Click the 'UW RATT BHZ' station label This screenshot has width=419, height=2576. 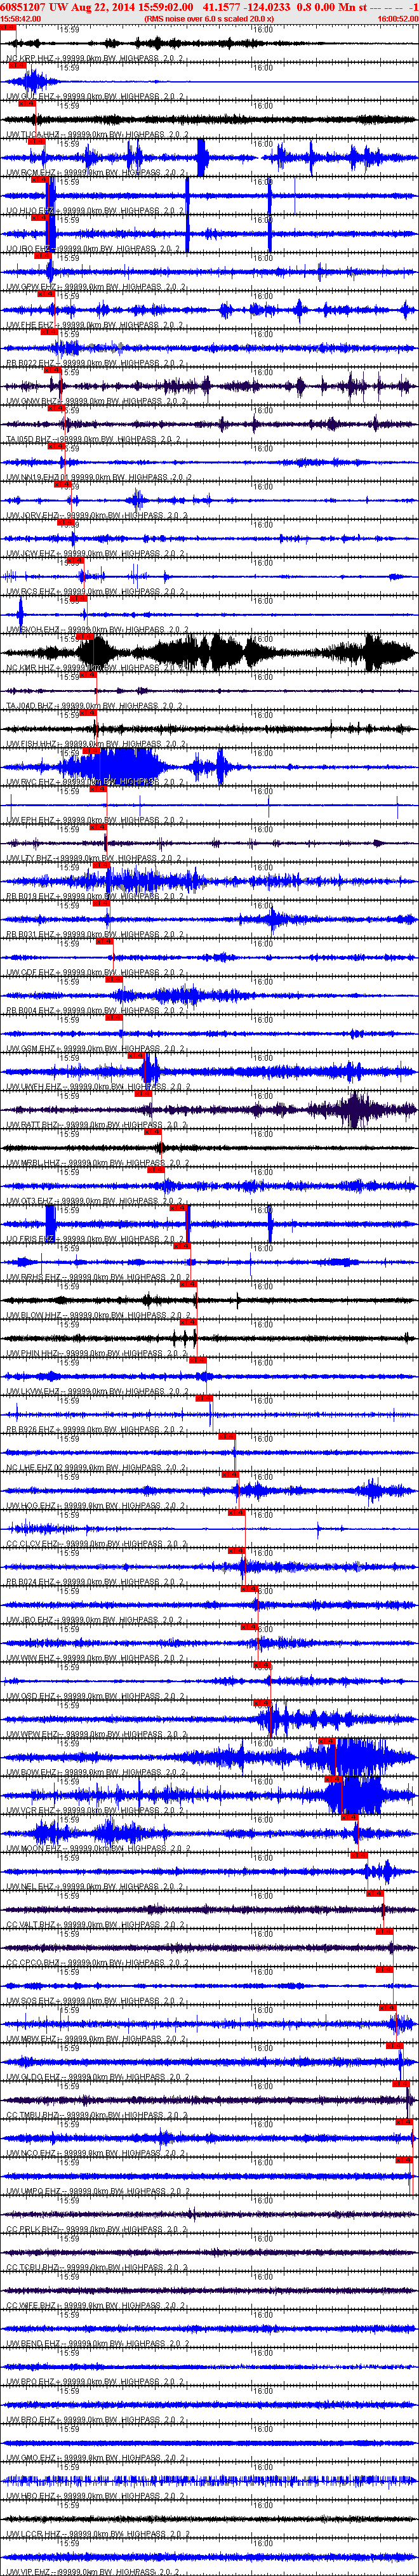point(33,1124)
